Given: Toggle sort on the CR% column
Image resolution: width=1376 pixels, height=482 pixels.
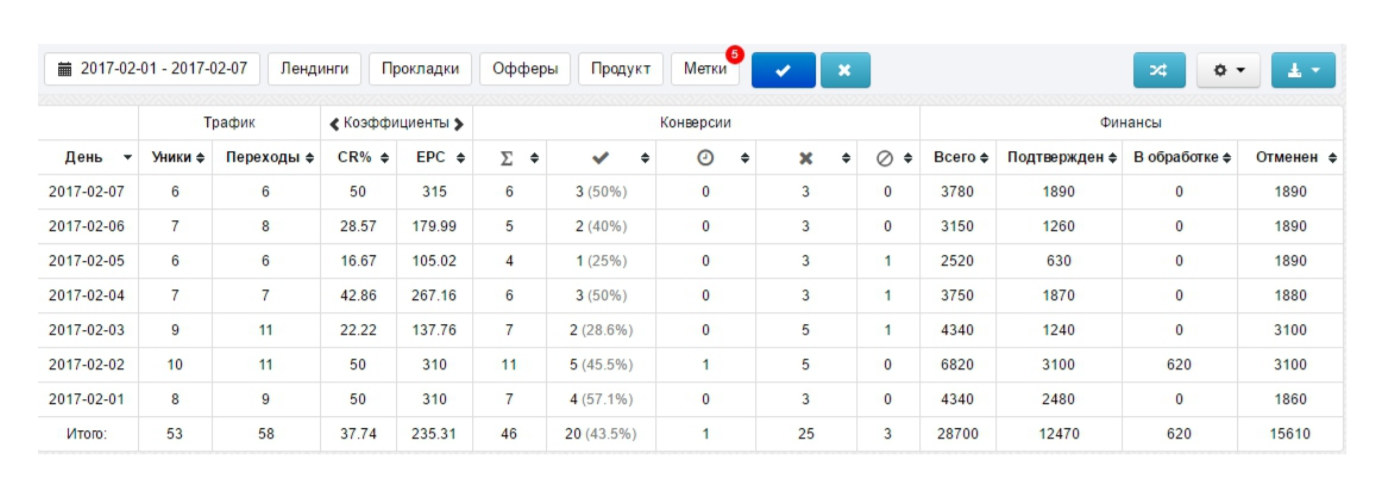Looking at the screenshot, I should [x=358, y=158].
